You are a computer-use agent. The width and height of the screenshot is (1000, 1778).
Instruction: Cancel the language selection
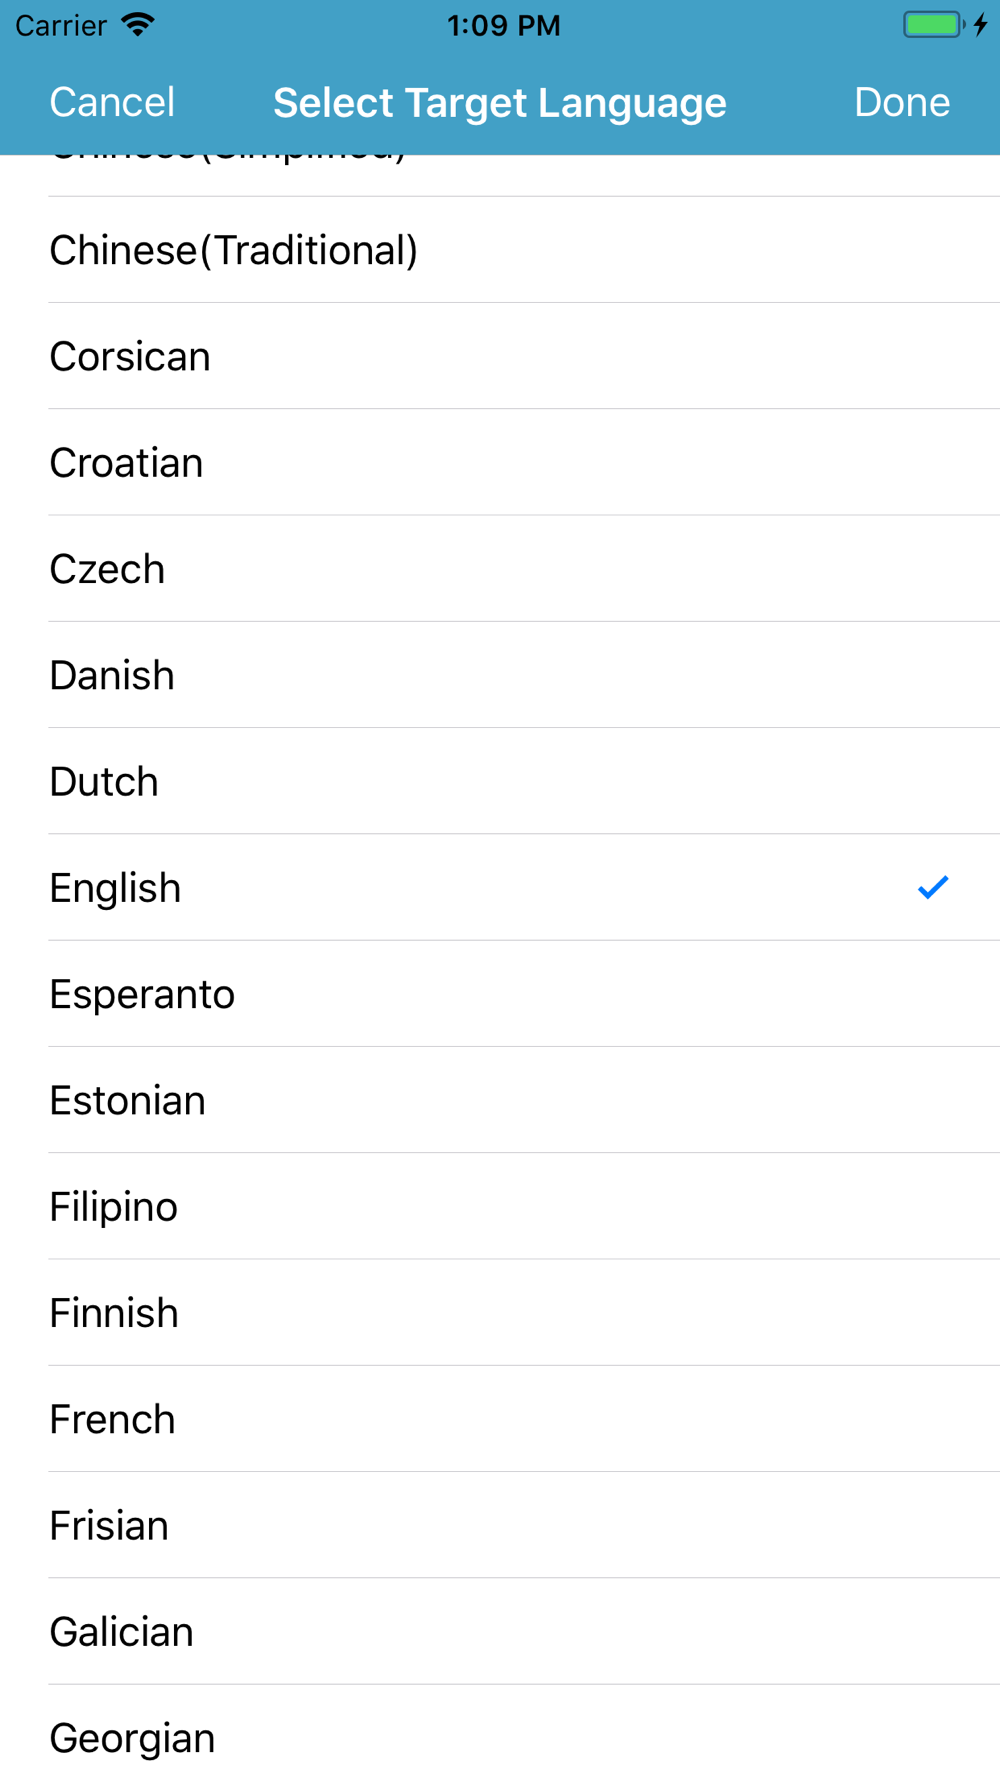point(112,102)
